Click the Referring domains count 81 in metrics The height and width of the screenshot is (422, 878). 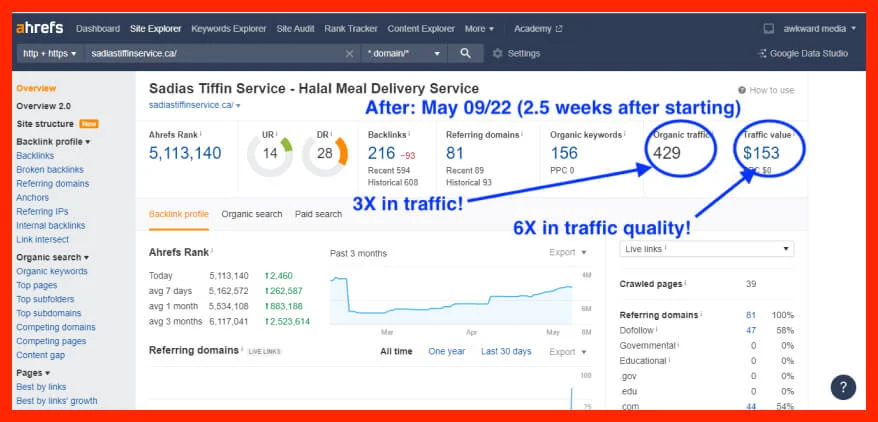coord(455,153)
